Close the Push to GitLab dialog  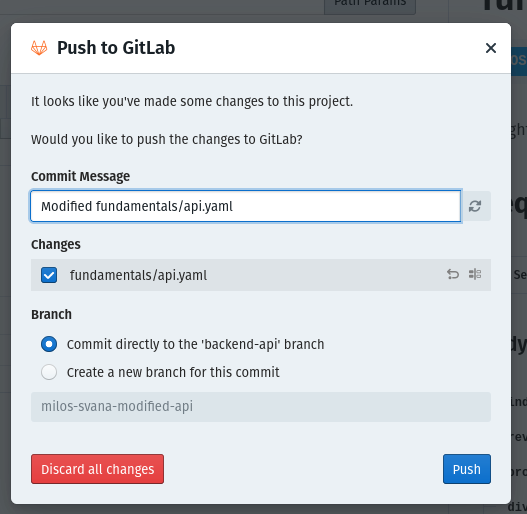(491, 48)
